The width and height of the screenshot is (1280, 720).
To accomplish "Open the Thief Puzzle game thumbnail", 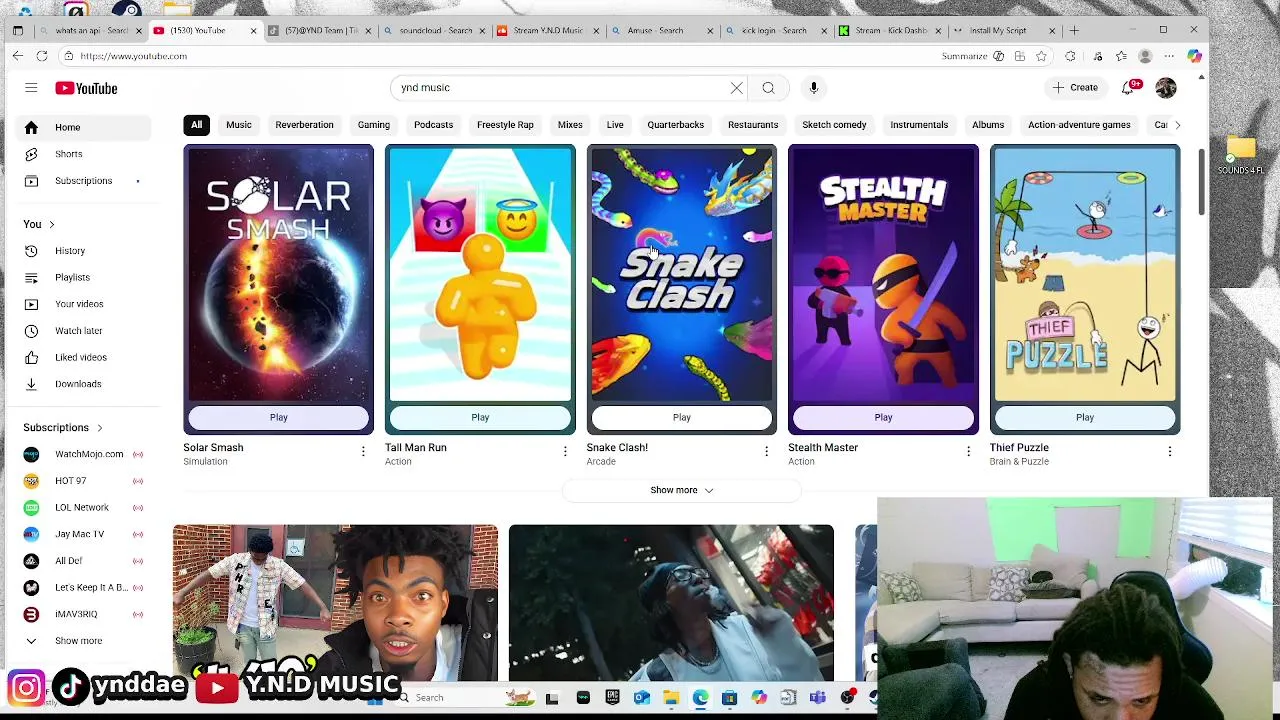I will [1085, 274].
